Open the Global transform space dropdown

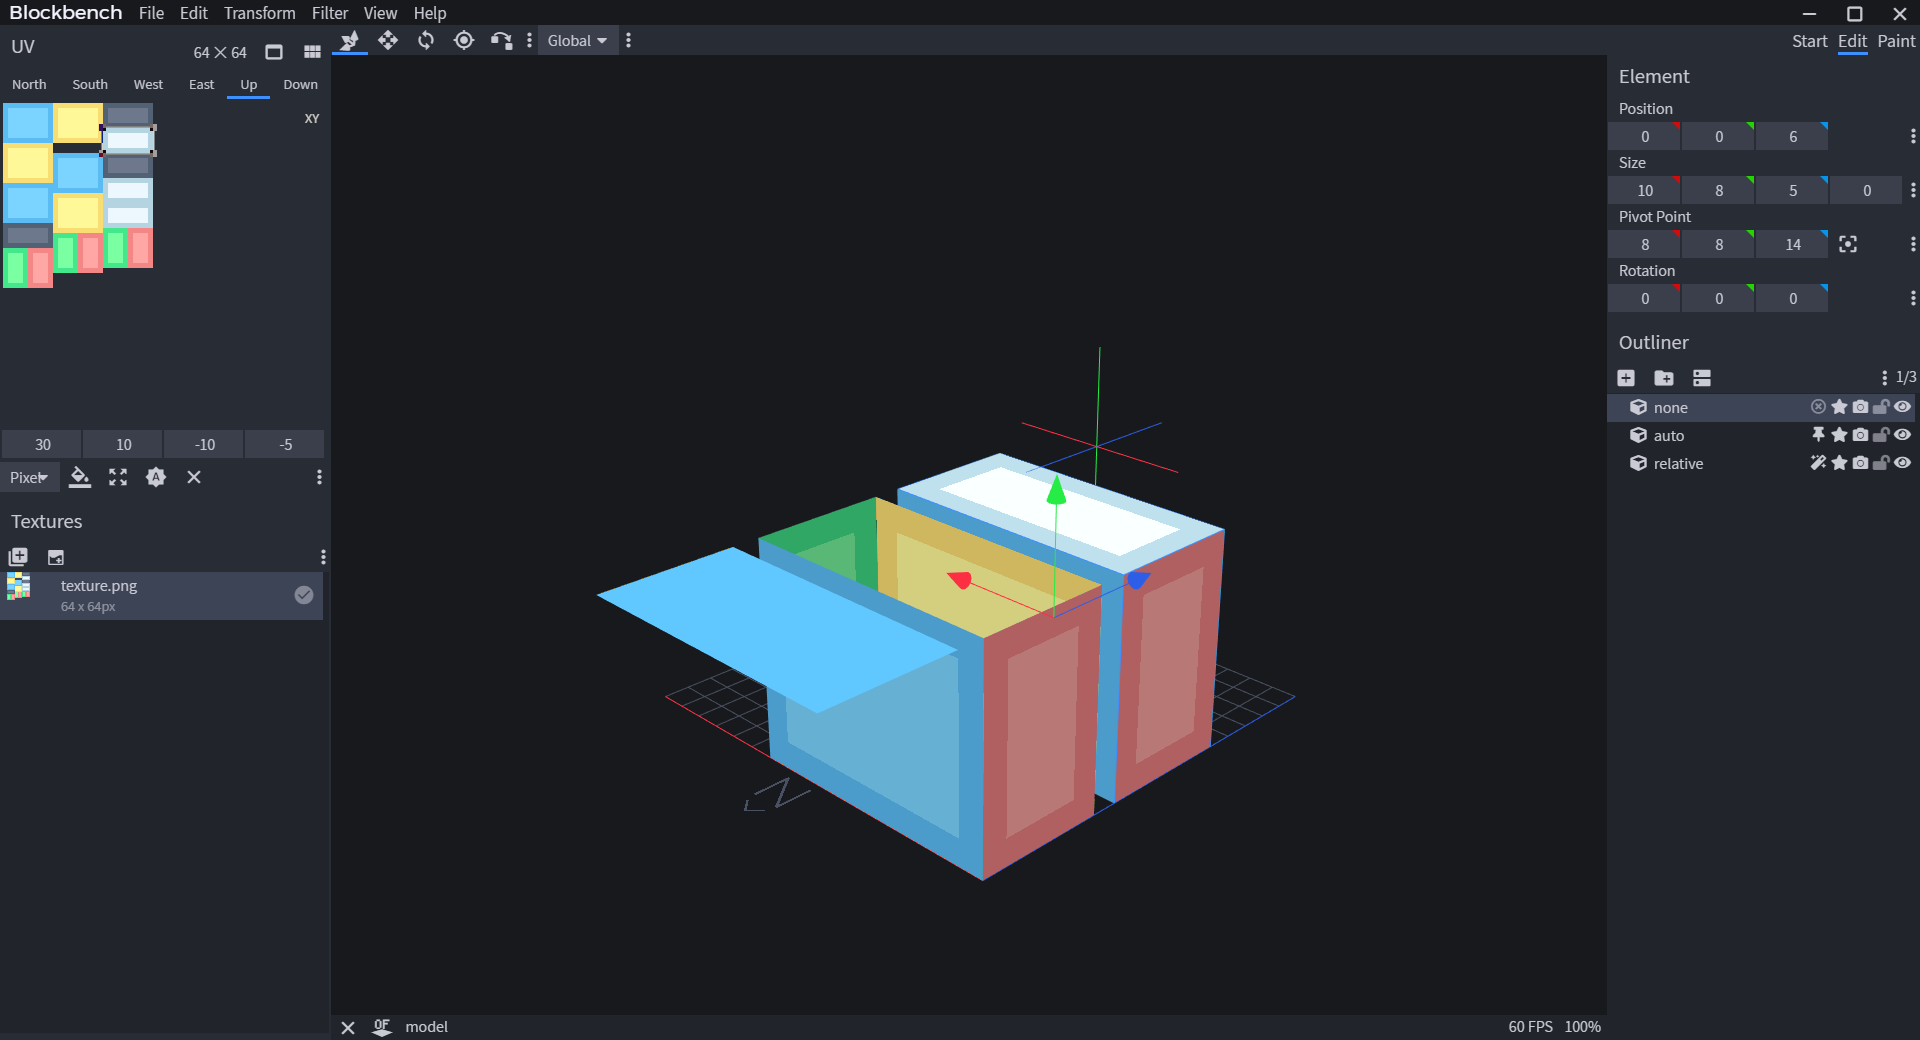pyautogui.click(x=576, y=40)
